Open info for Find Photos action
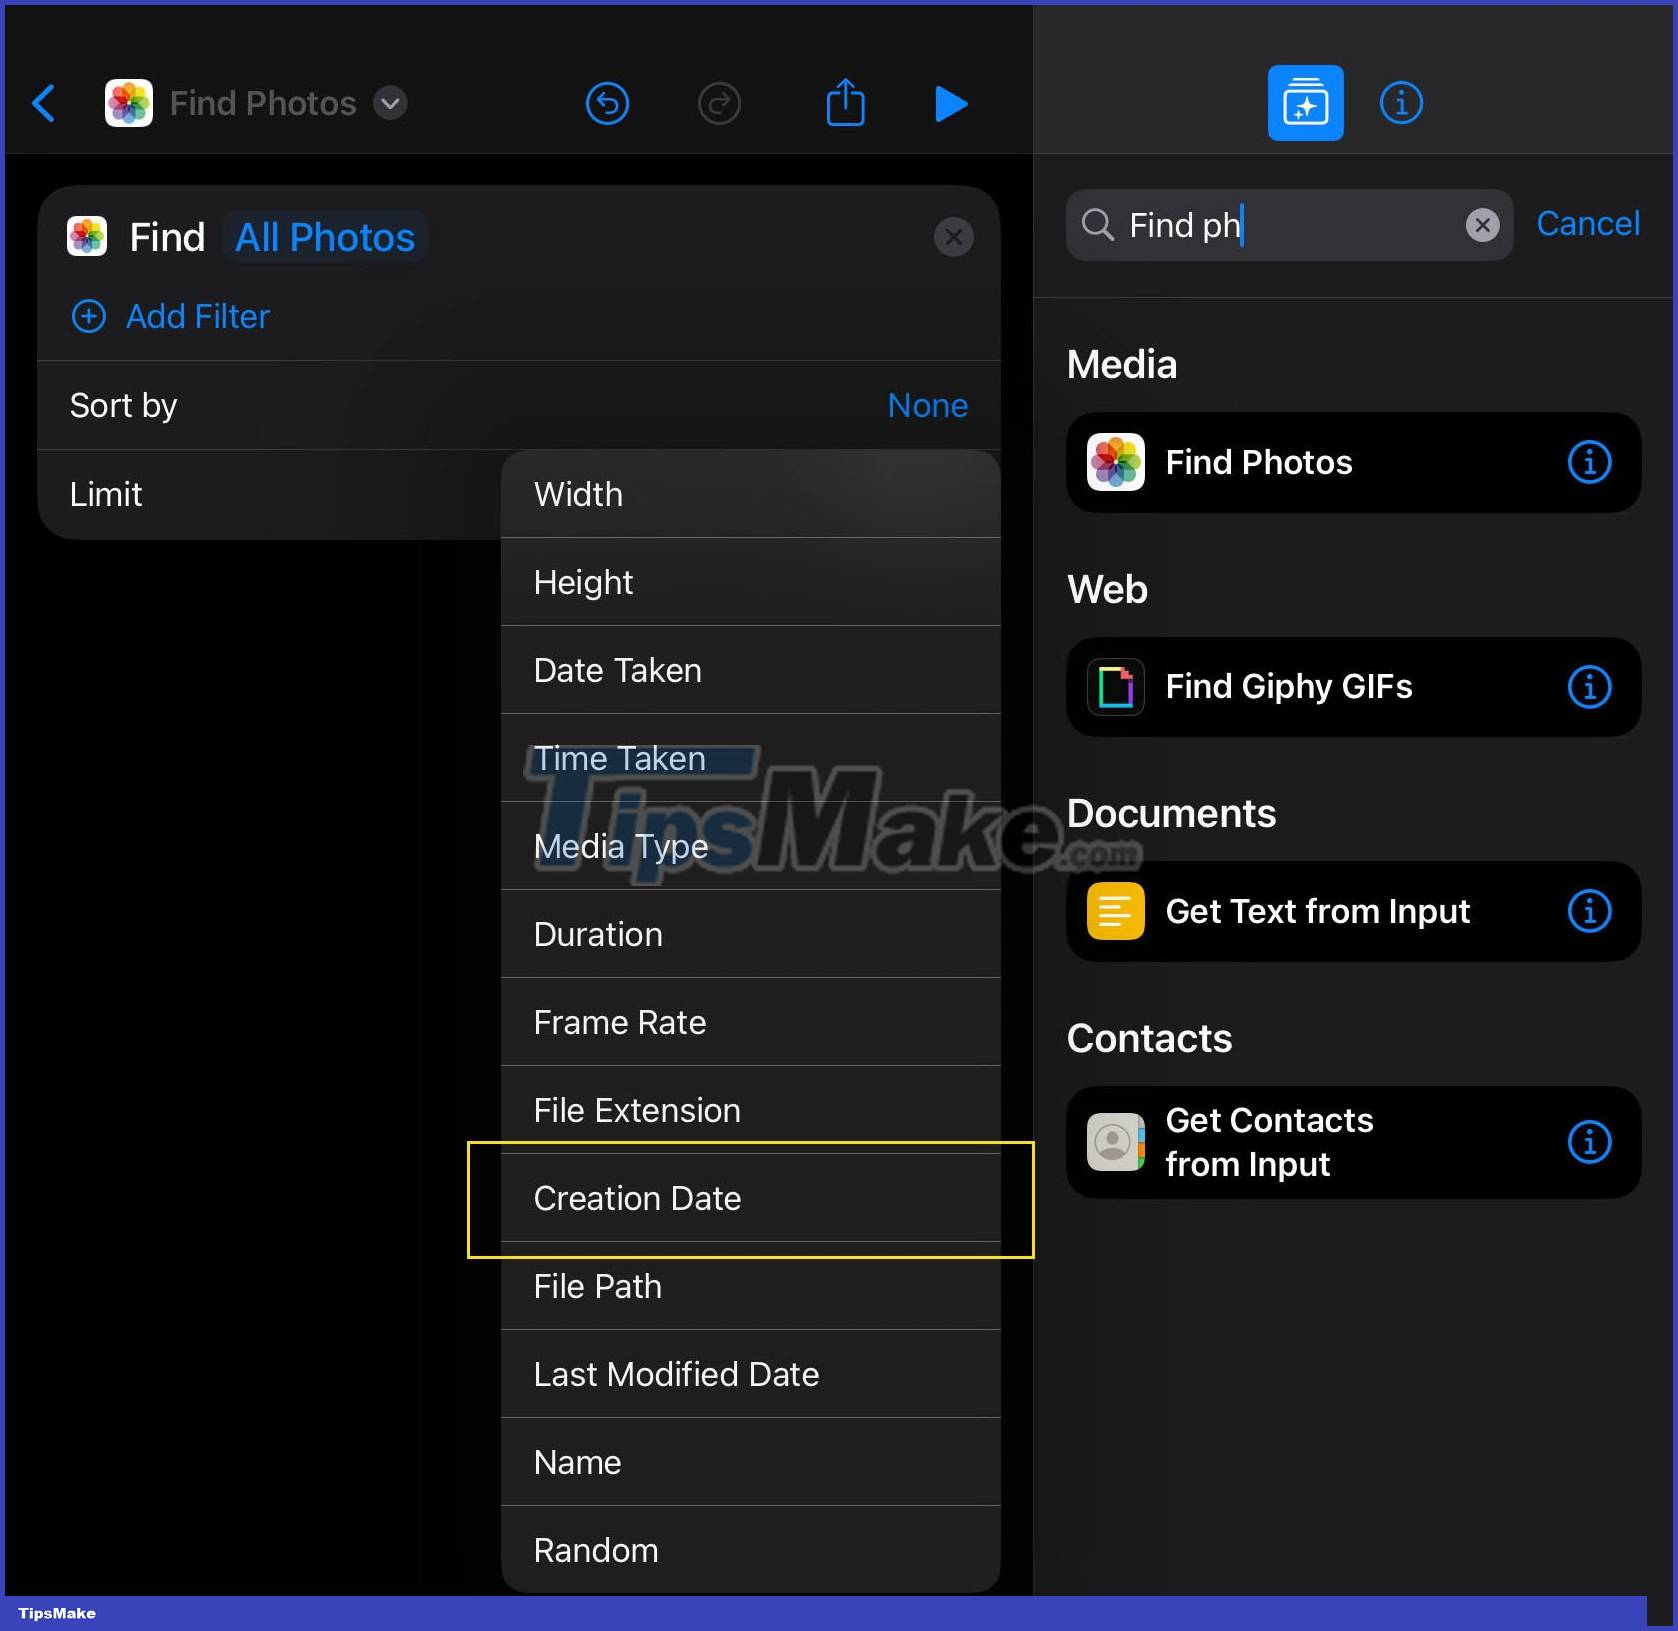This screenshot has width=1678, height=1631. pos(1589,462)
